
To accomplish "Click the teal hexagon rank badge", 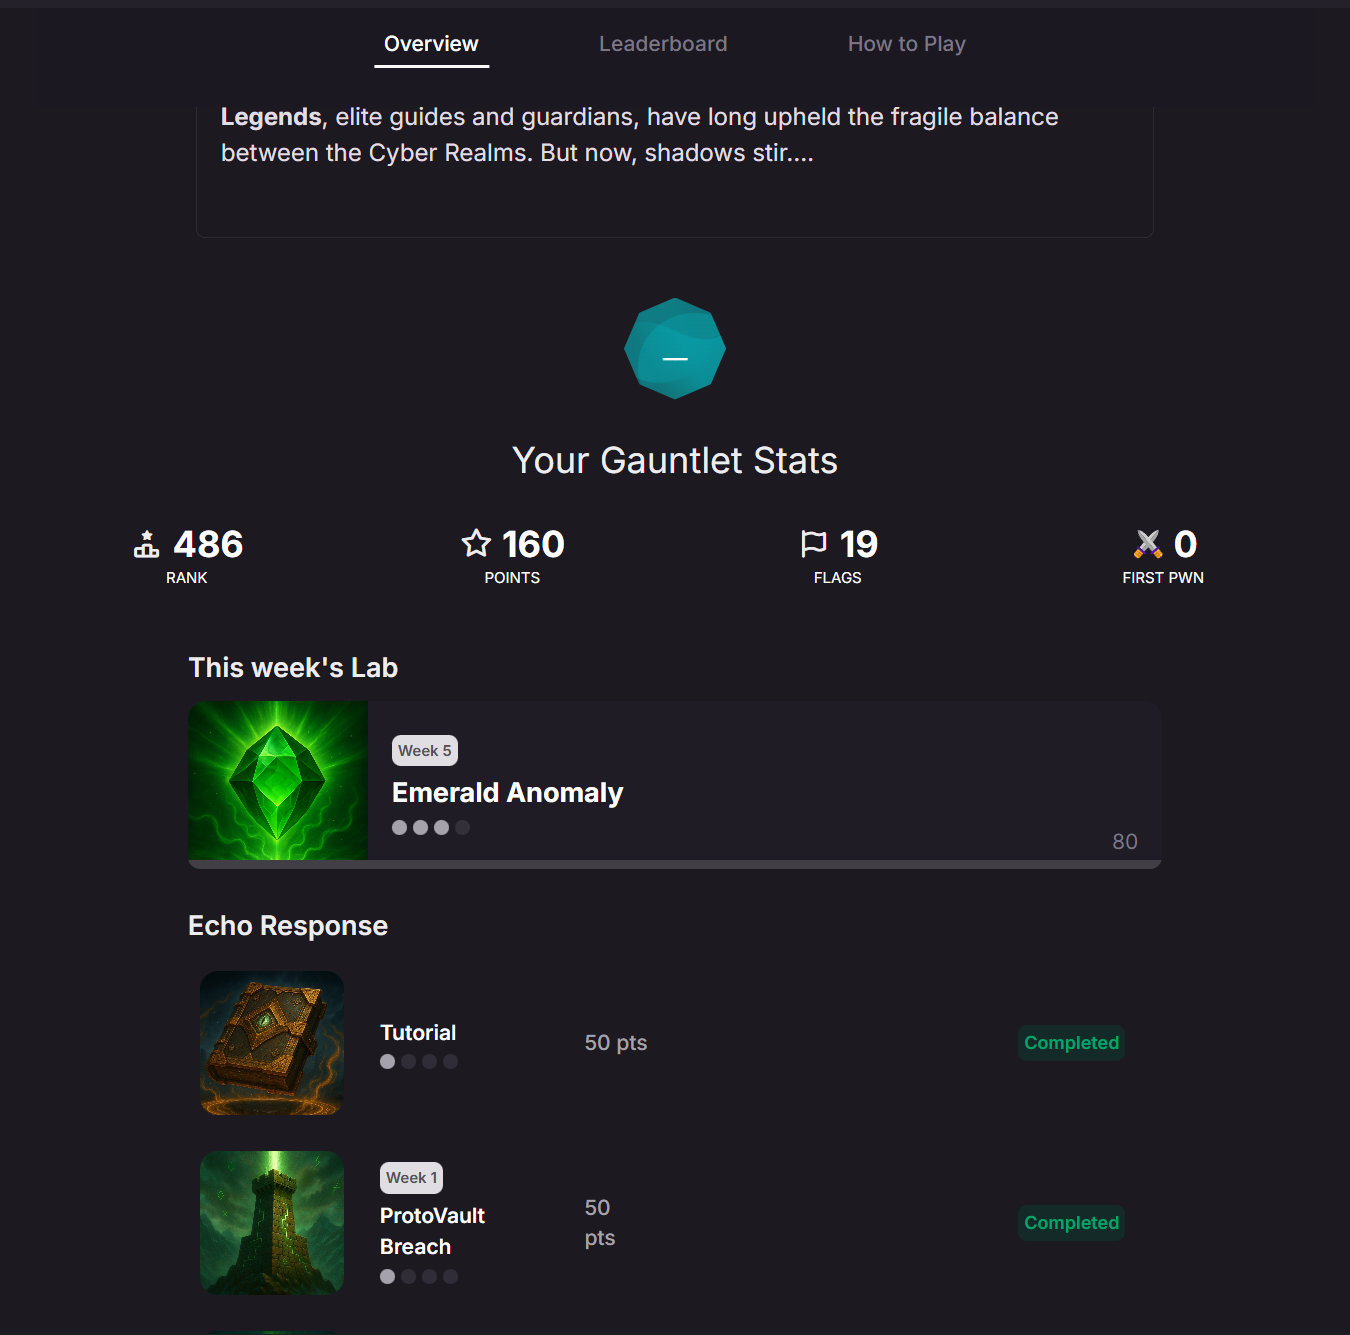I will 675,349.
